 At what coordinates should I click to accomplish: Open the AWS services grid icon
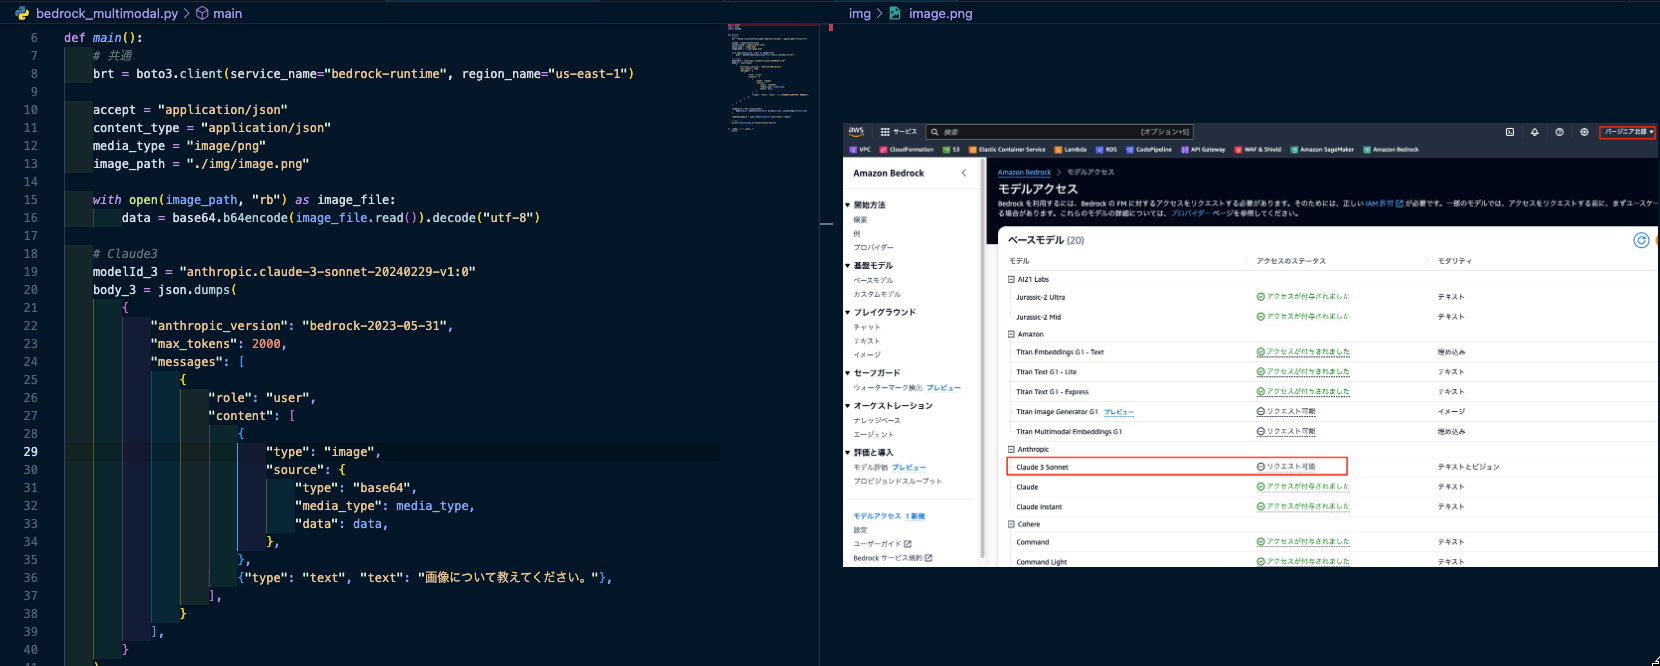click(885, 132)
